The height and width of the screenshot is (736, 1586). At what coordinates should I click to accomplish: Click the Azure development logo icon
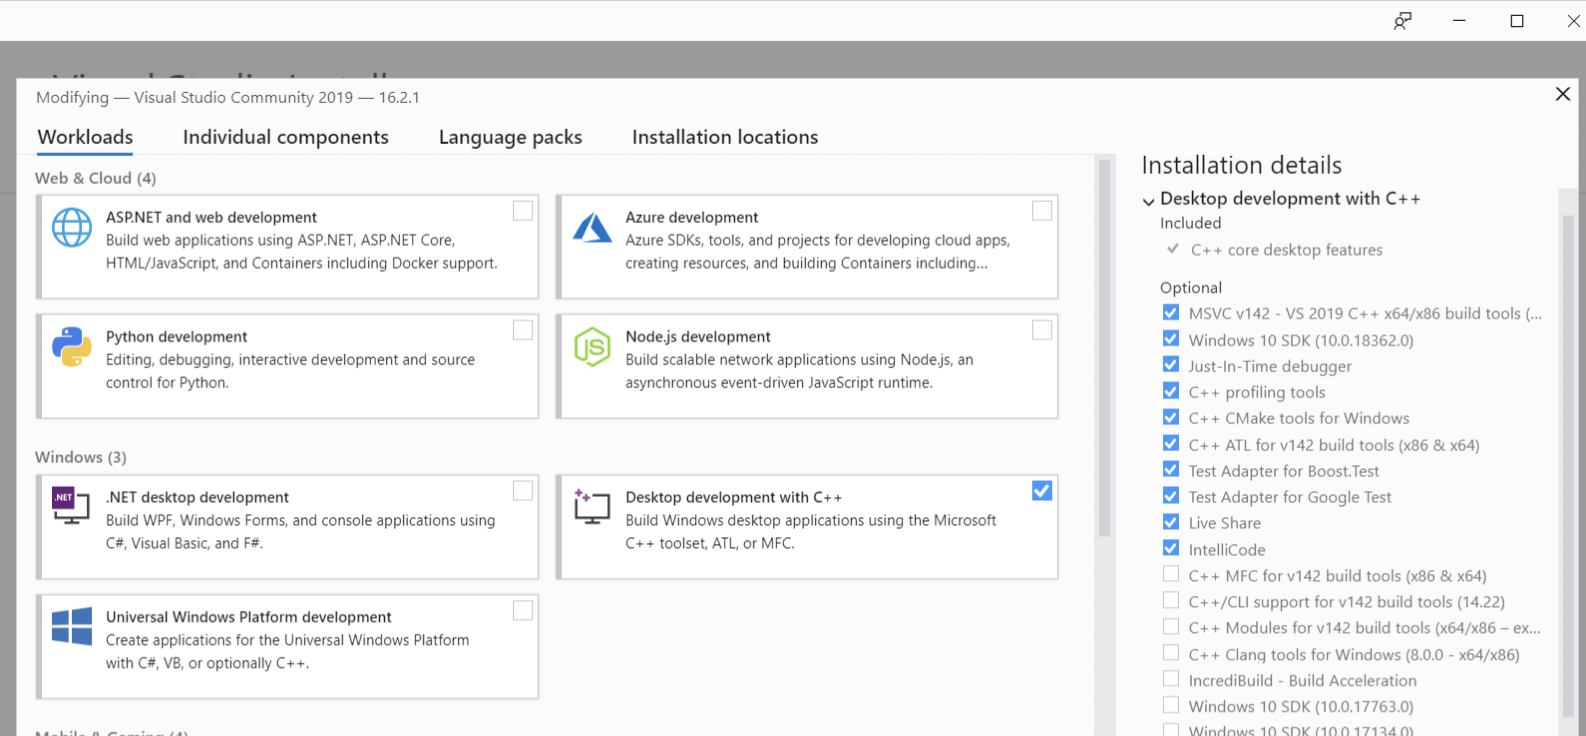(592, 228)
